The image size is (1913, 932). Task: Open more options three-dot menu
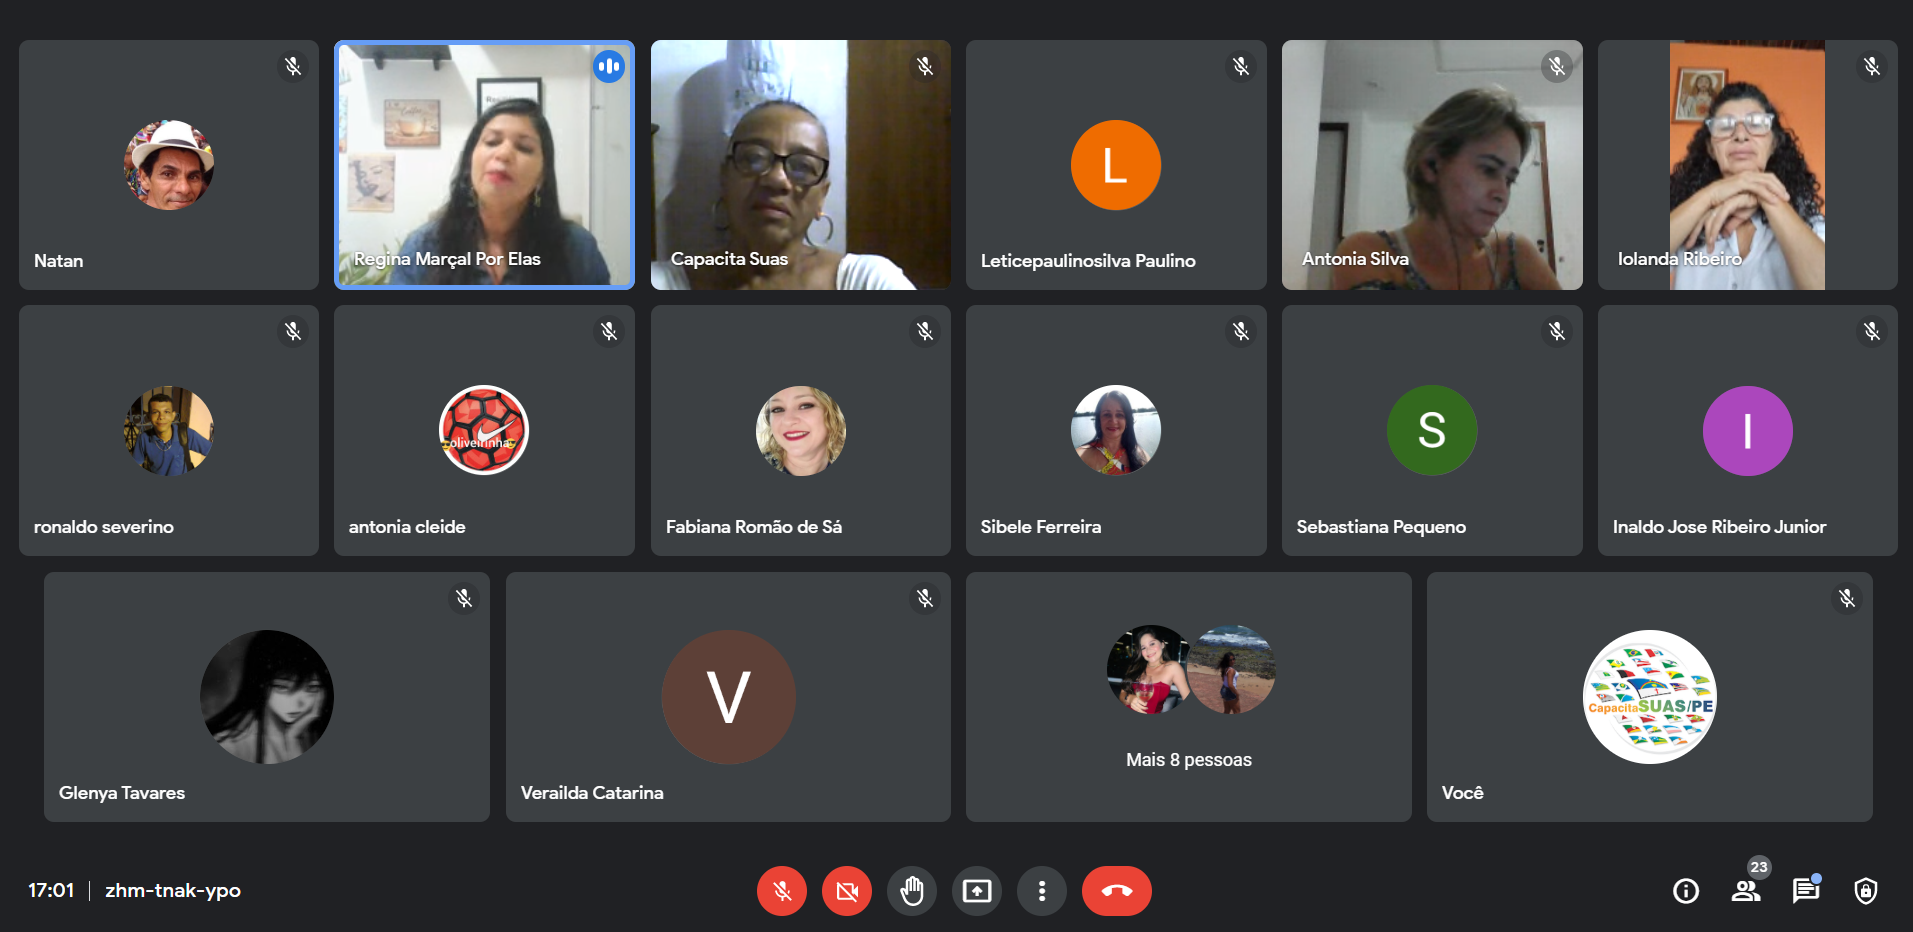pos(1042,891)
